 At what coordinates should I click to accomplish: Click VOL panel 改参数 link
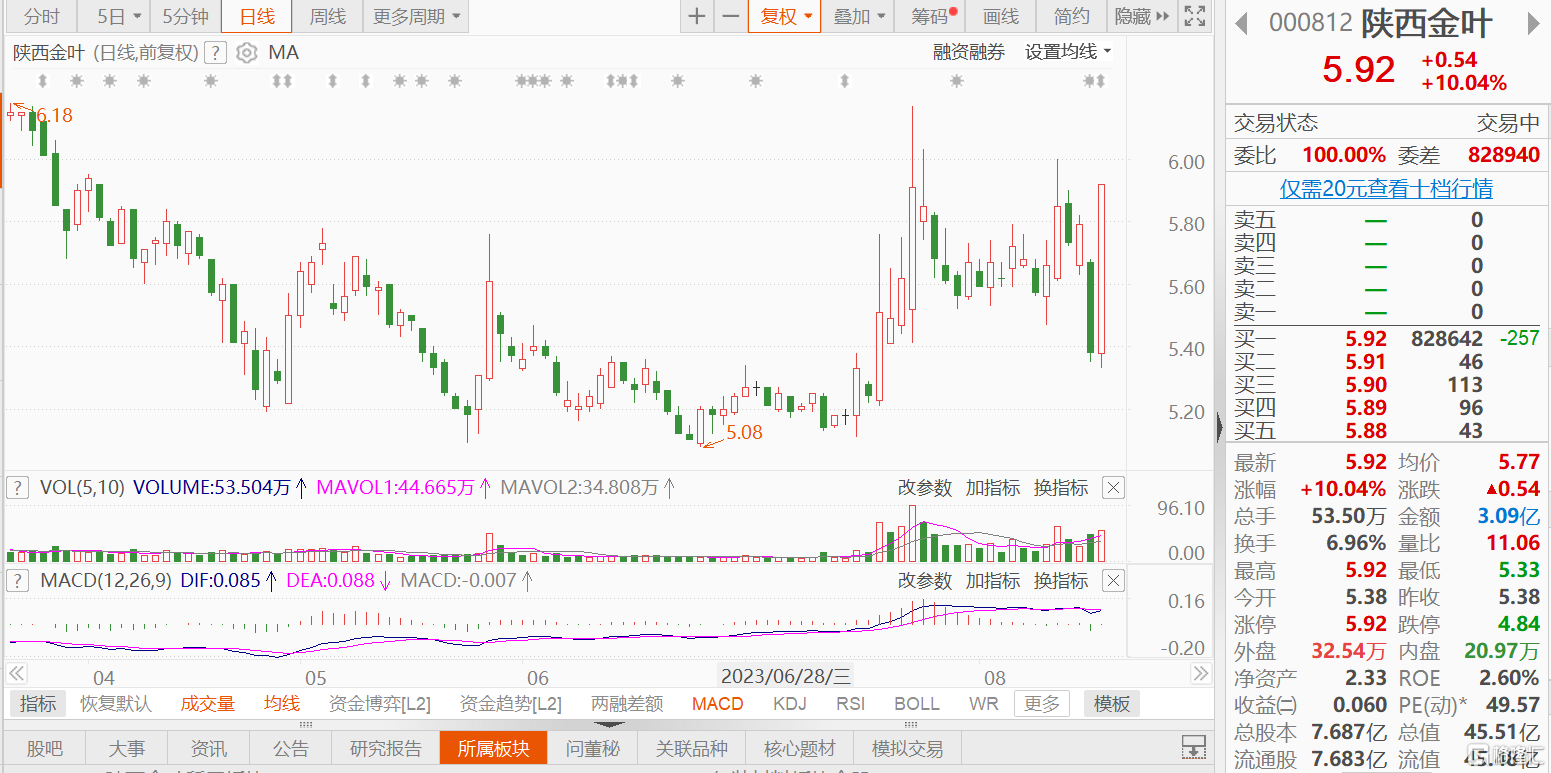(x=925, y=488)
